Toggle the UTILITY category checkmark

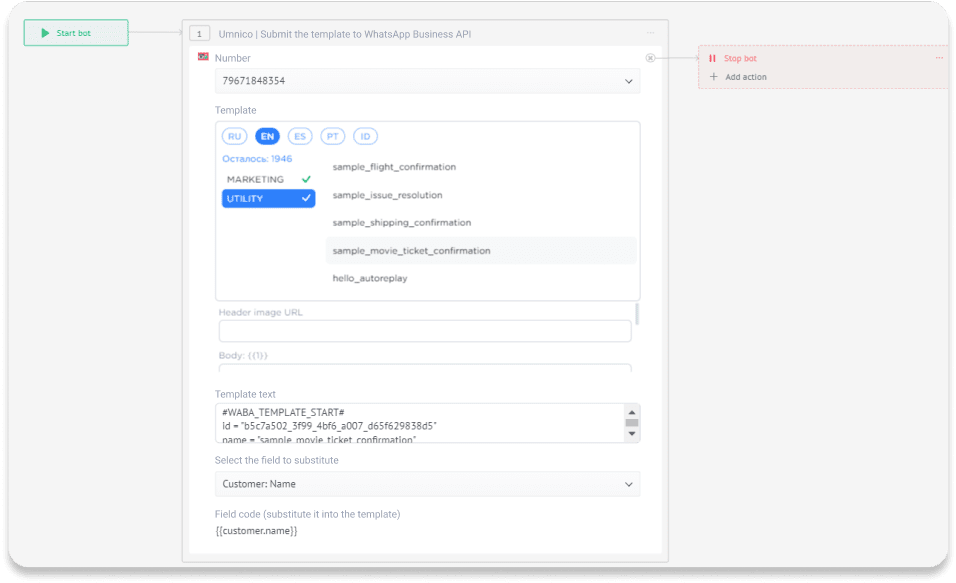coord(305,198)
